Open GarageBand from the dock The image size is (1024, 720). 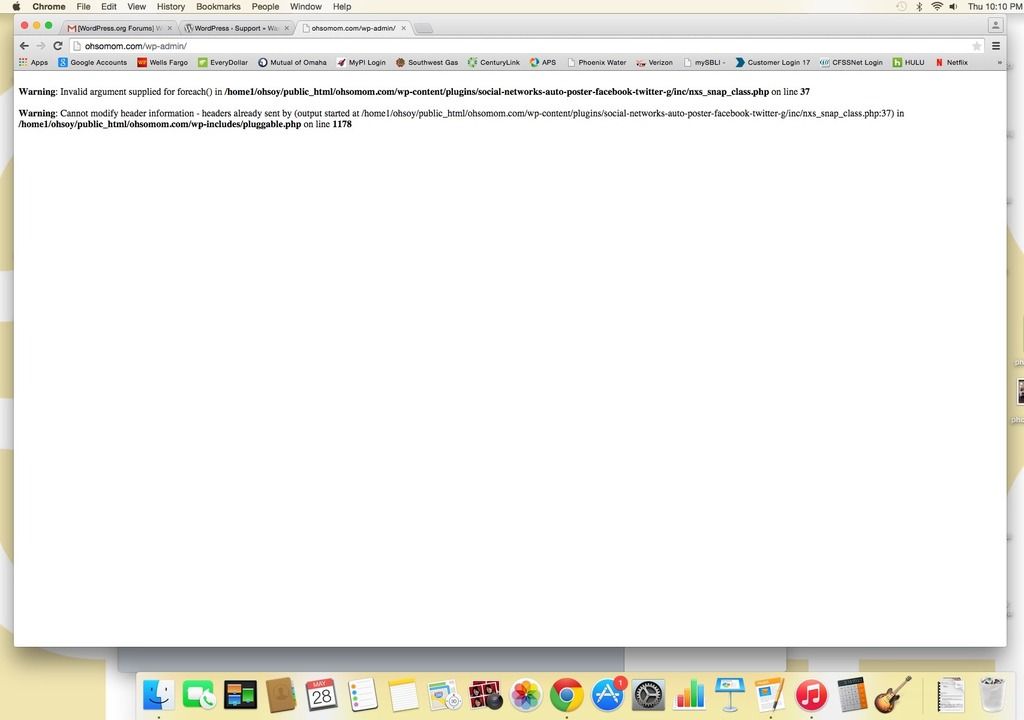tap(893, 695)
